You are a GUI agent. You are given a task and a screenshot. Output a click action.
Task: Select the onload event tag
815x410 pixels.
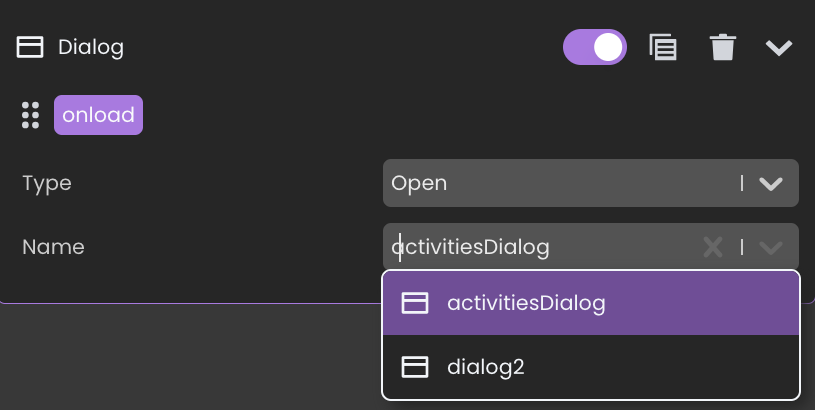point(98,115)
